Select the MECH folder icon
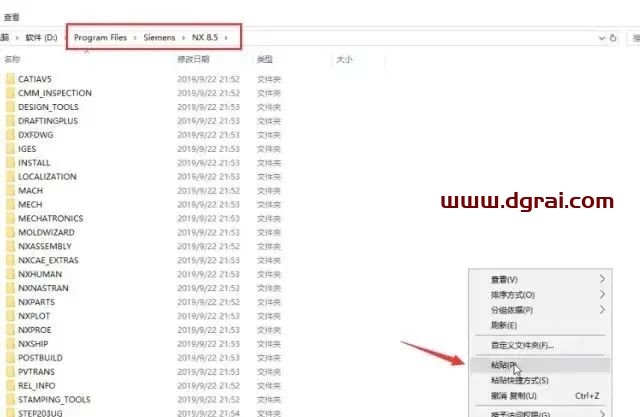Screen dimensions: 640x417 [11, 204]
